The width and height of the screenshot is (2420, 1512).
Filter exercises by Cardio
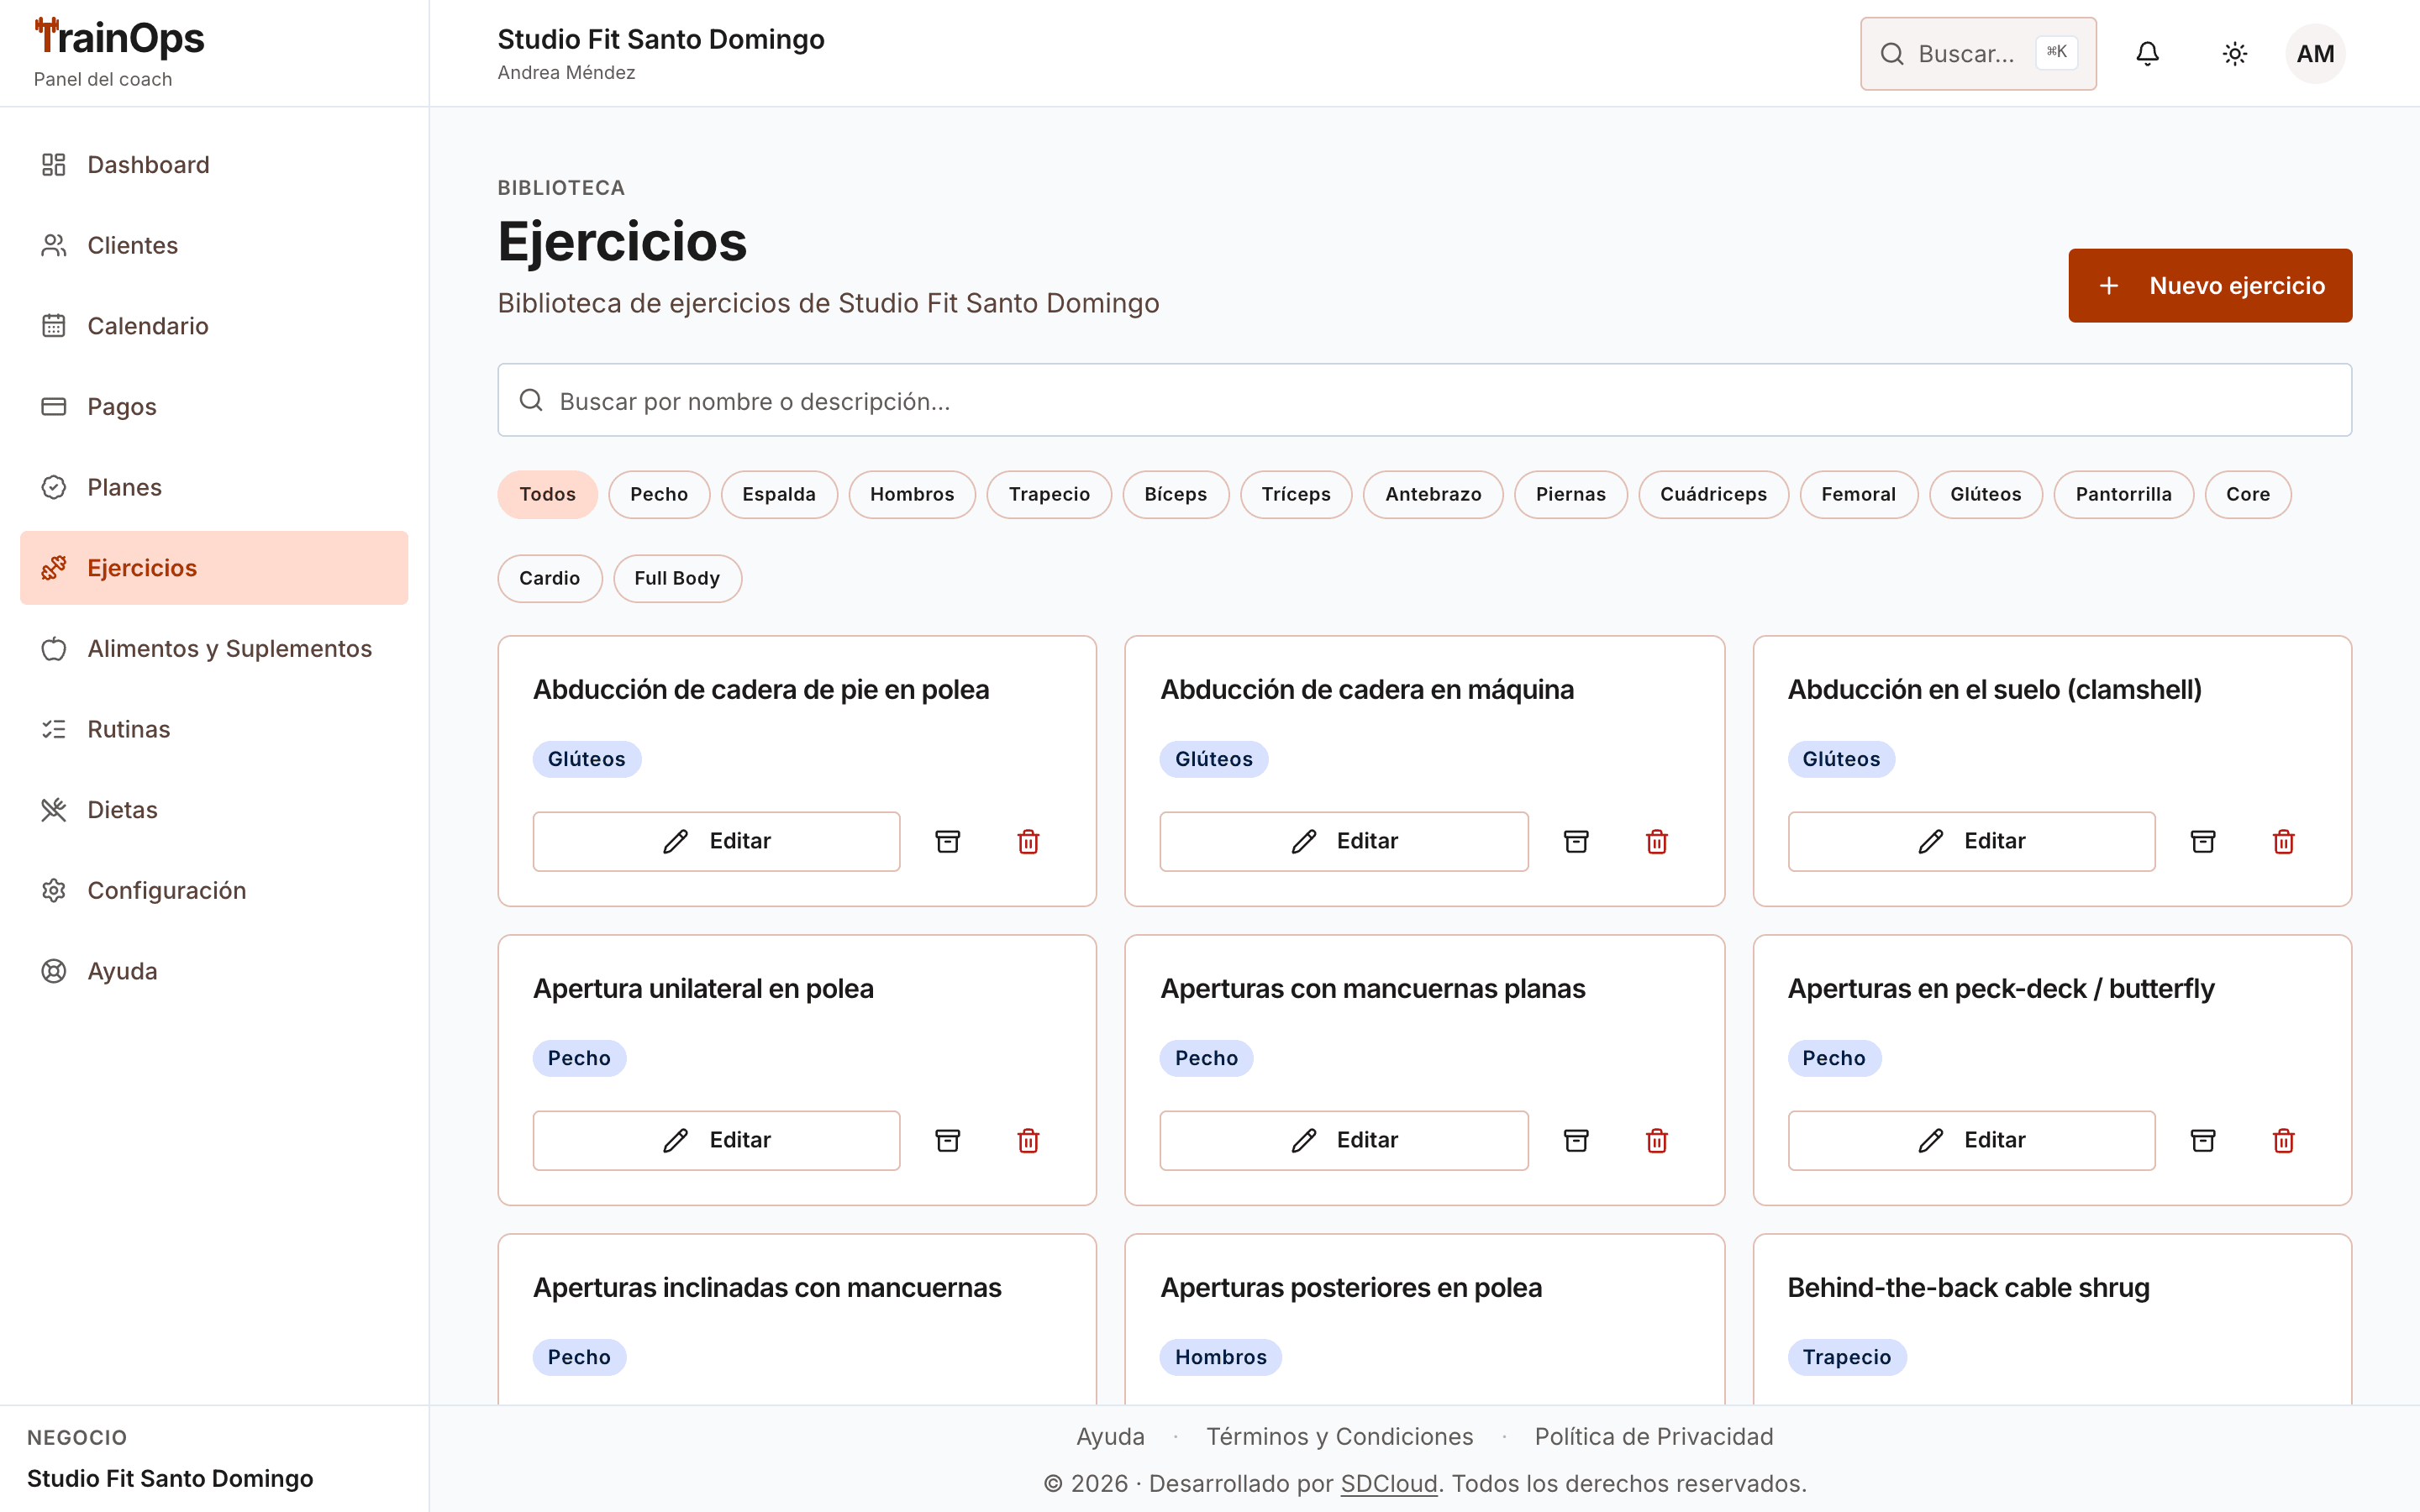pyautogui.click(x=549, y=578)
